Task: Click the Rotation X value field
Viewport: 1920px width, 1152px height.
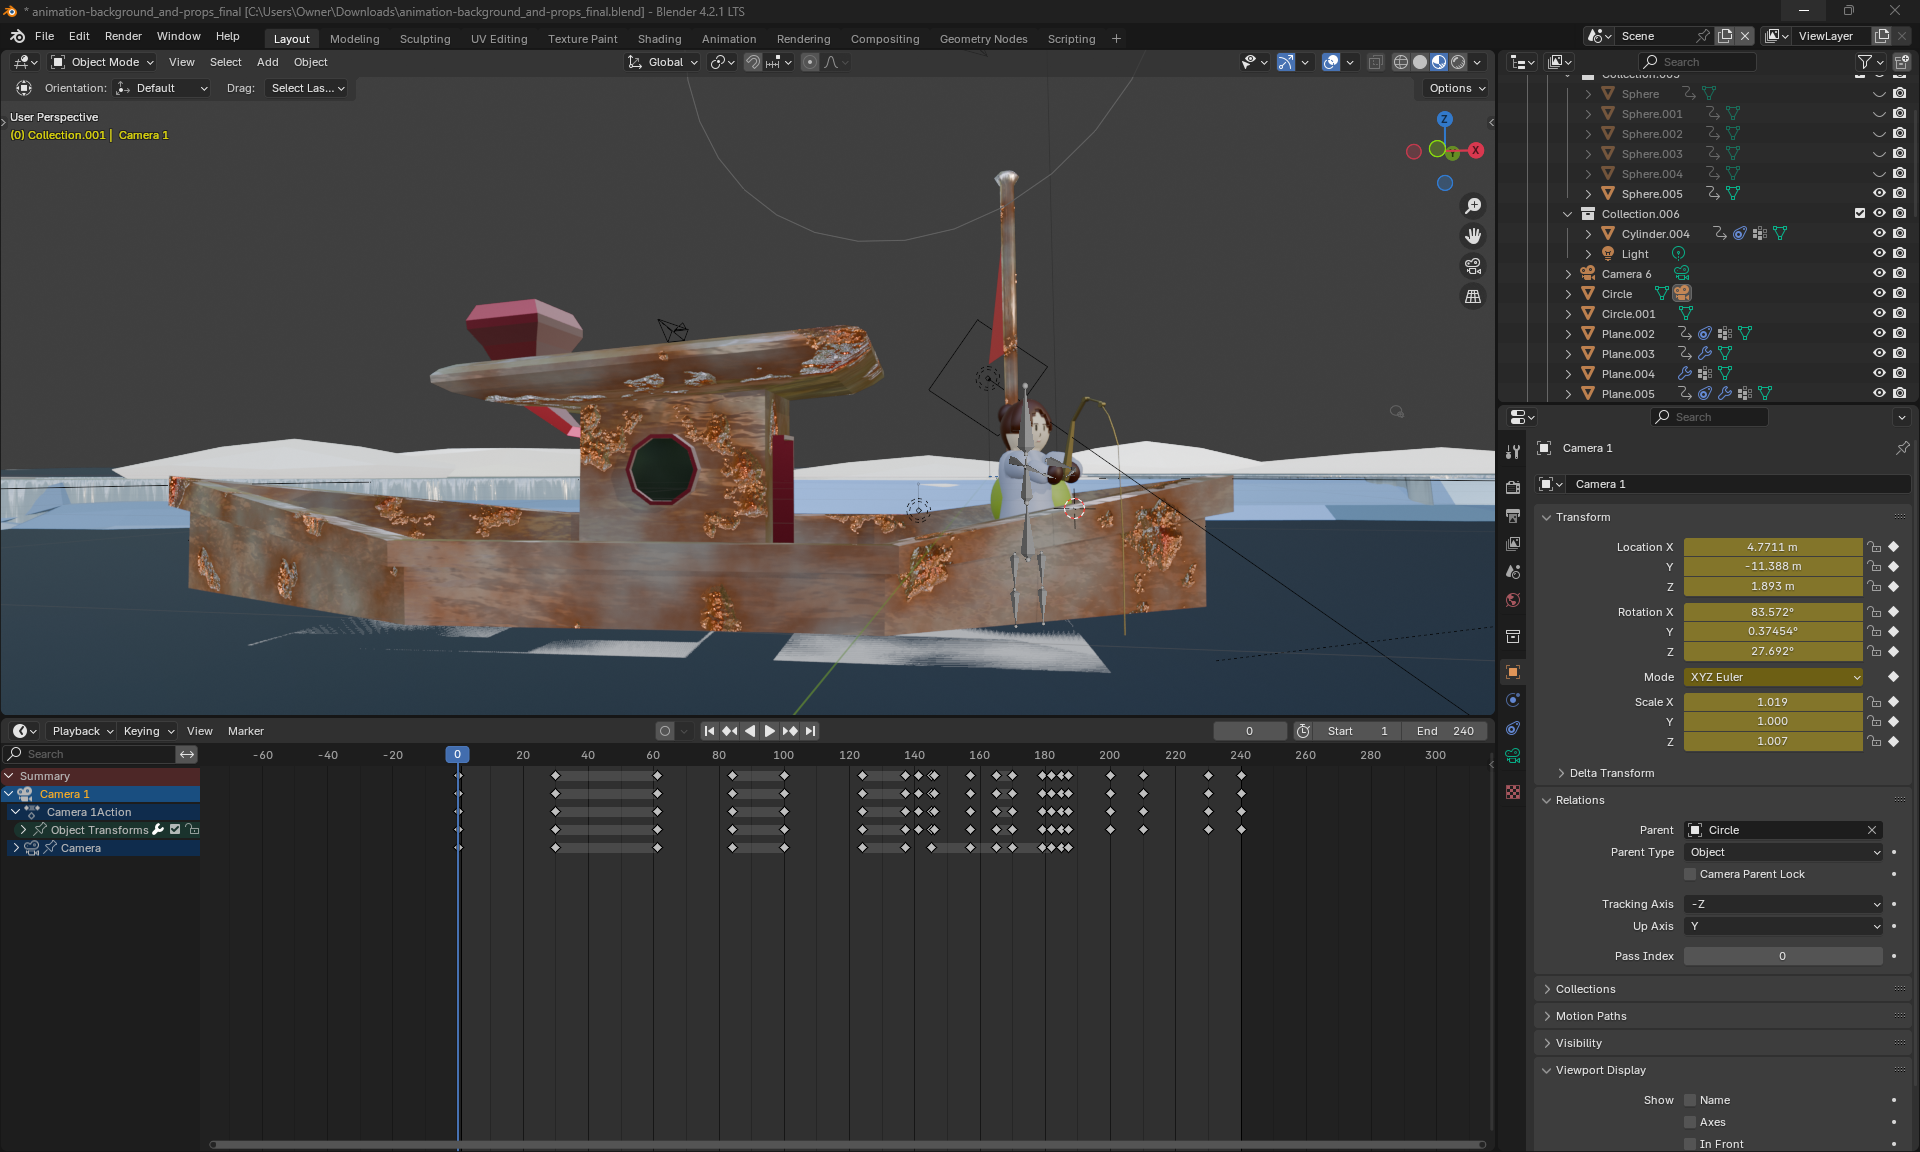Action: [x=1772, y=611]
